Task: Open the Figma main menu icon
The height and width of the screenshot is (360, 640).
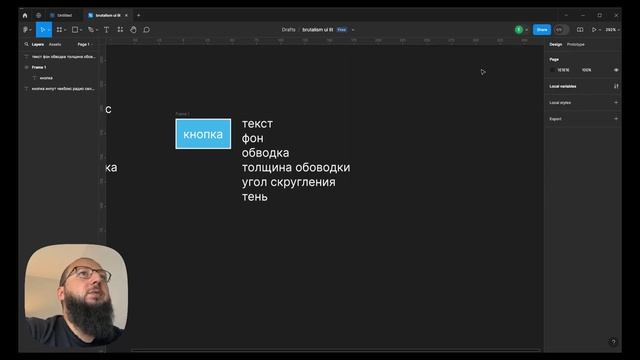Action: 26,30
